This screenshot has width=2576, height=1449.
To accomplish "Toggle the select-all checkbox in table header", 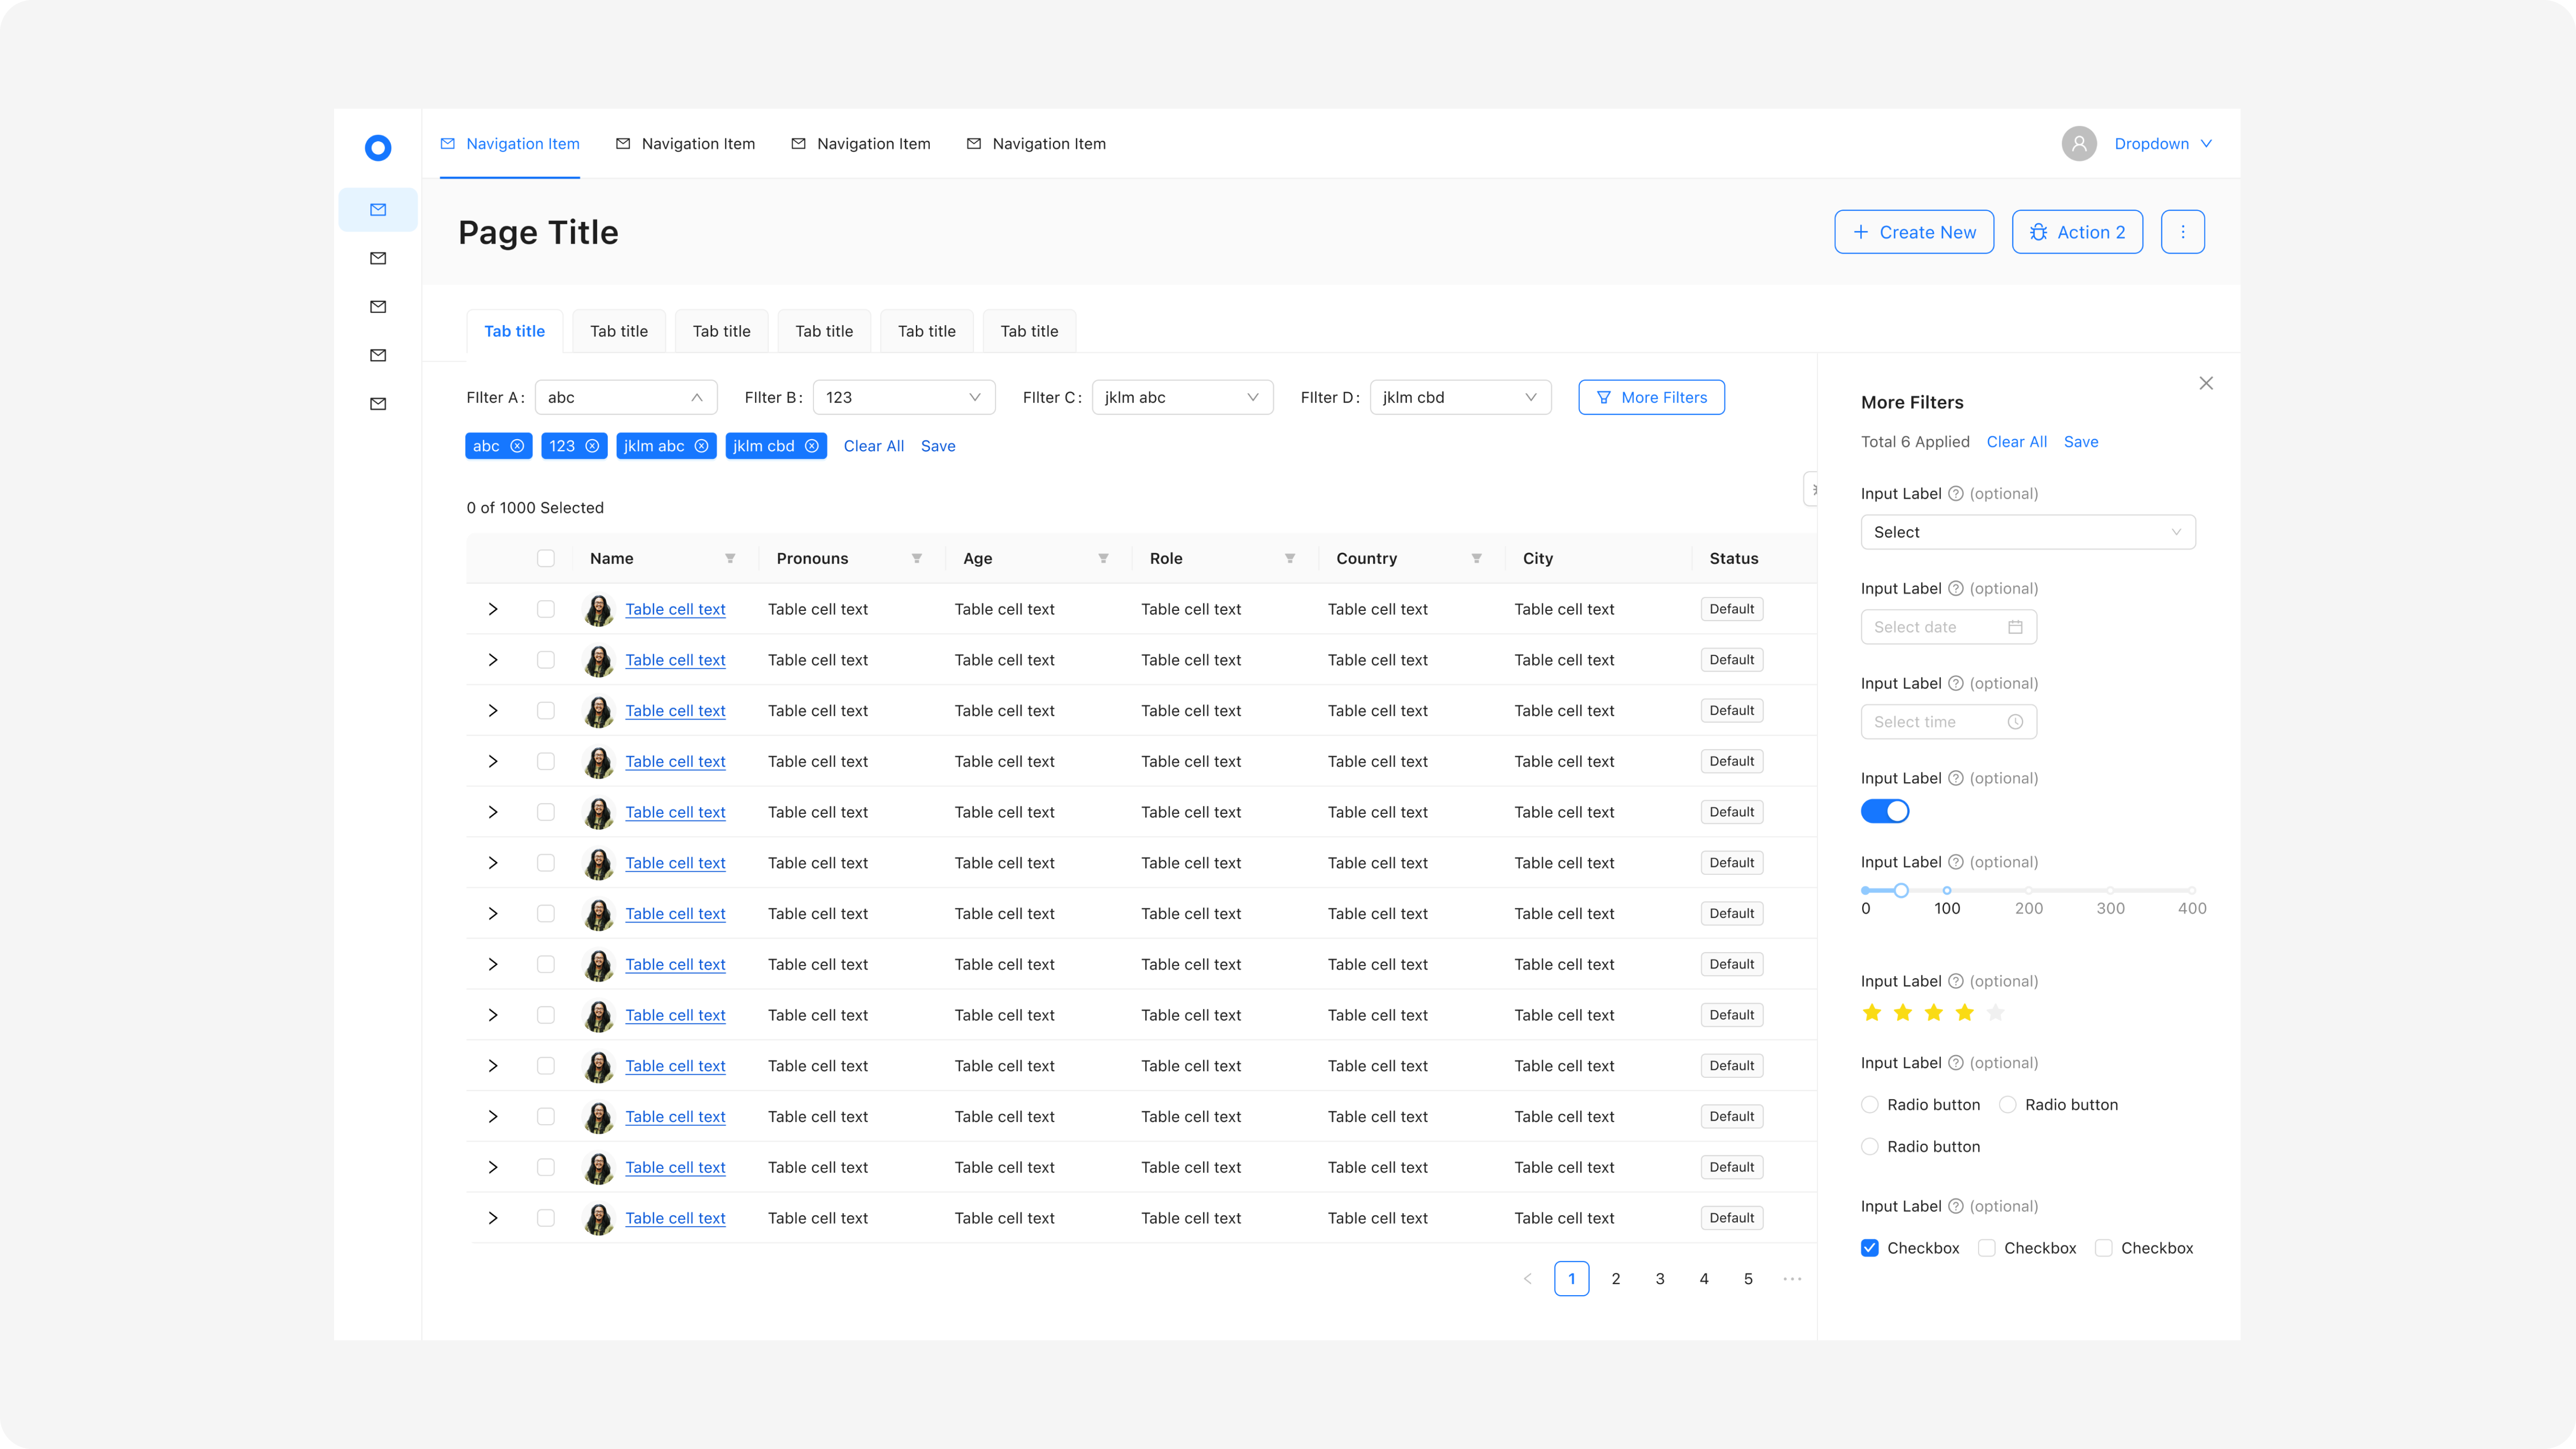I will pyautogui.click(x=546, y=559).
